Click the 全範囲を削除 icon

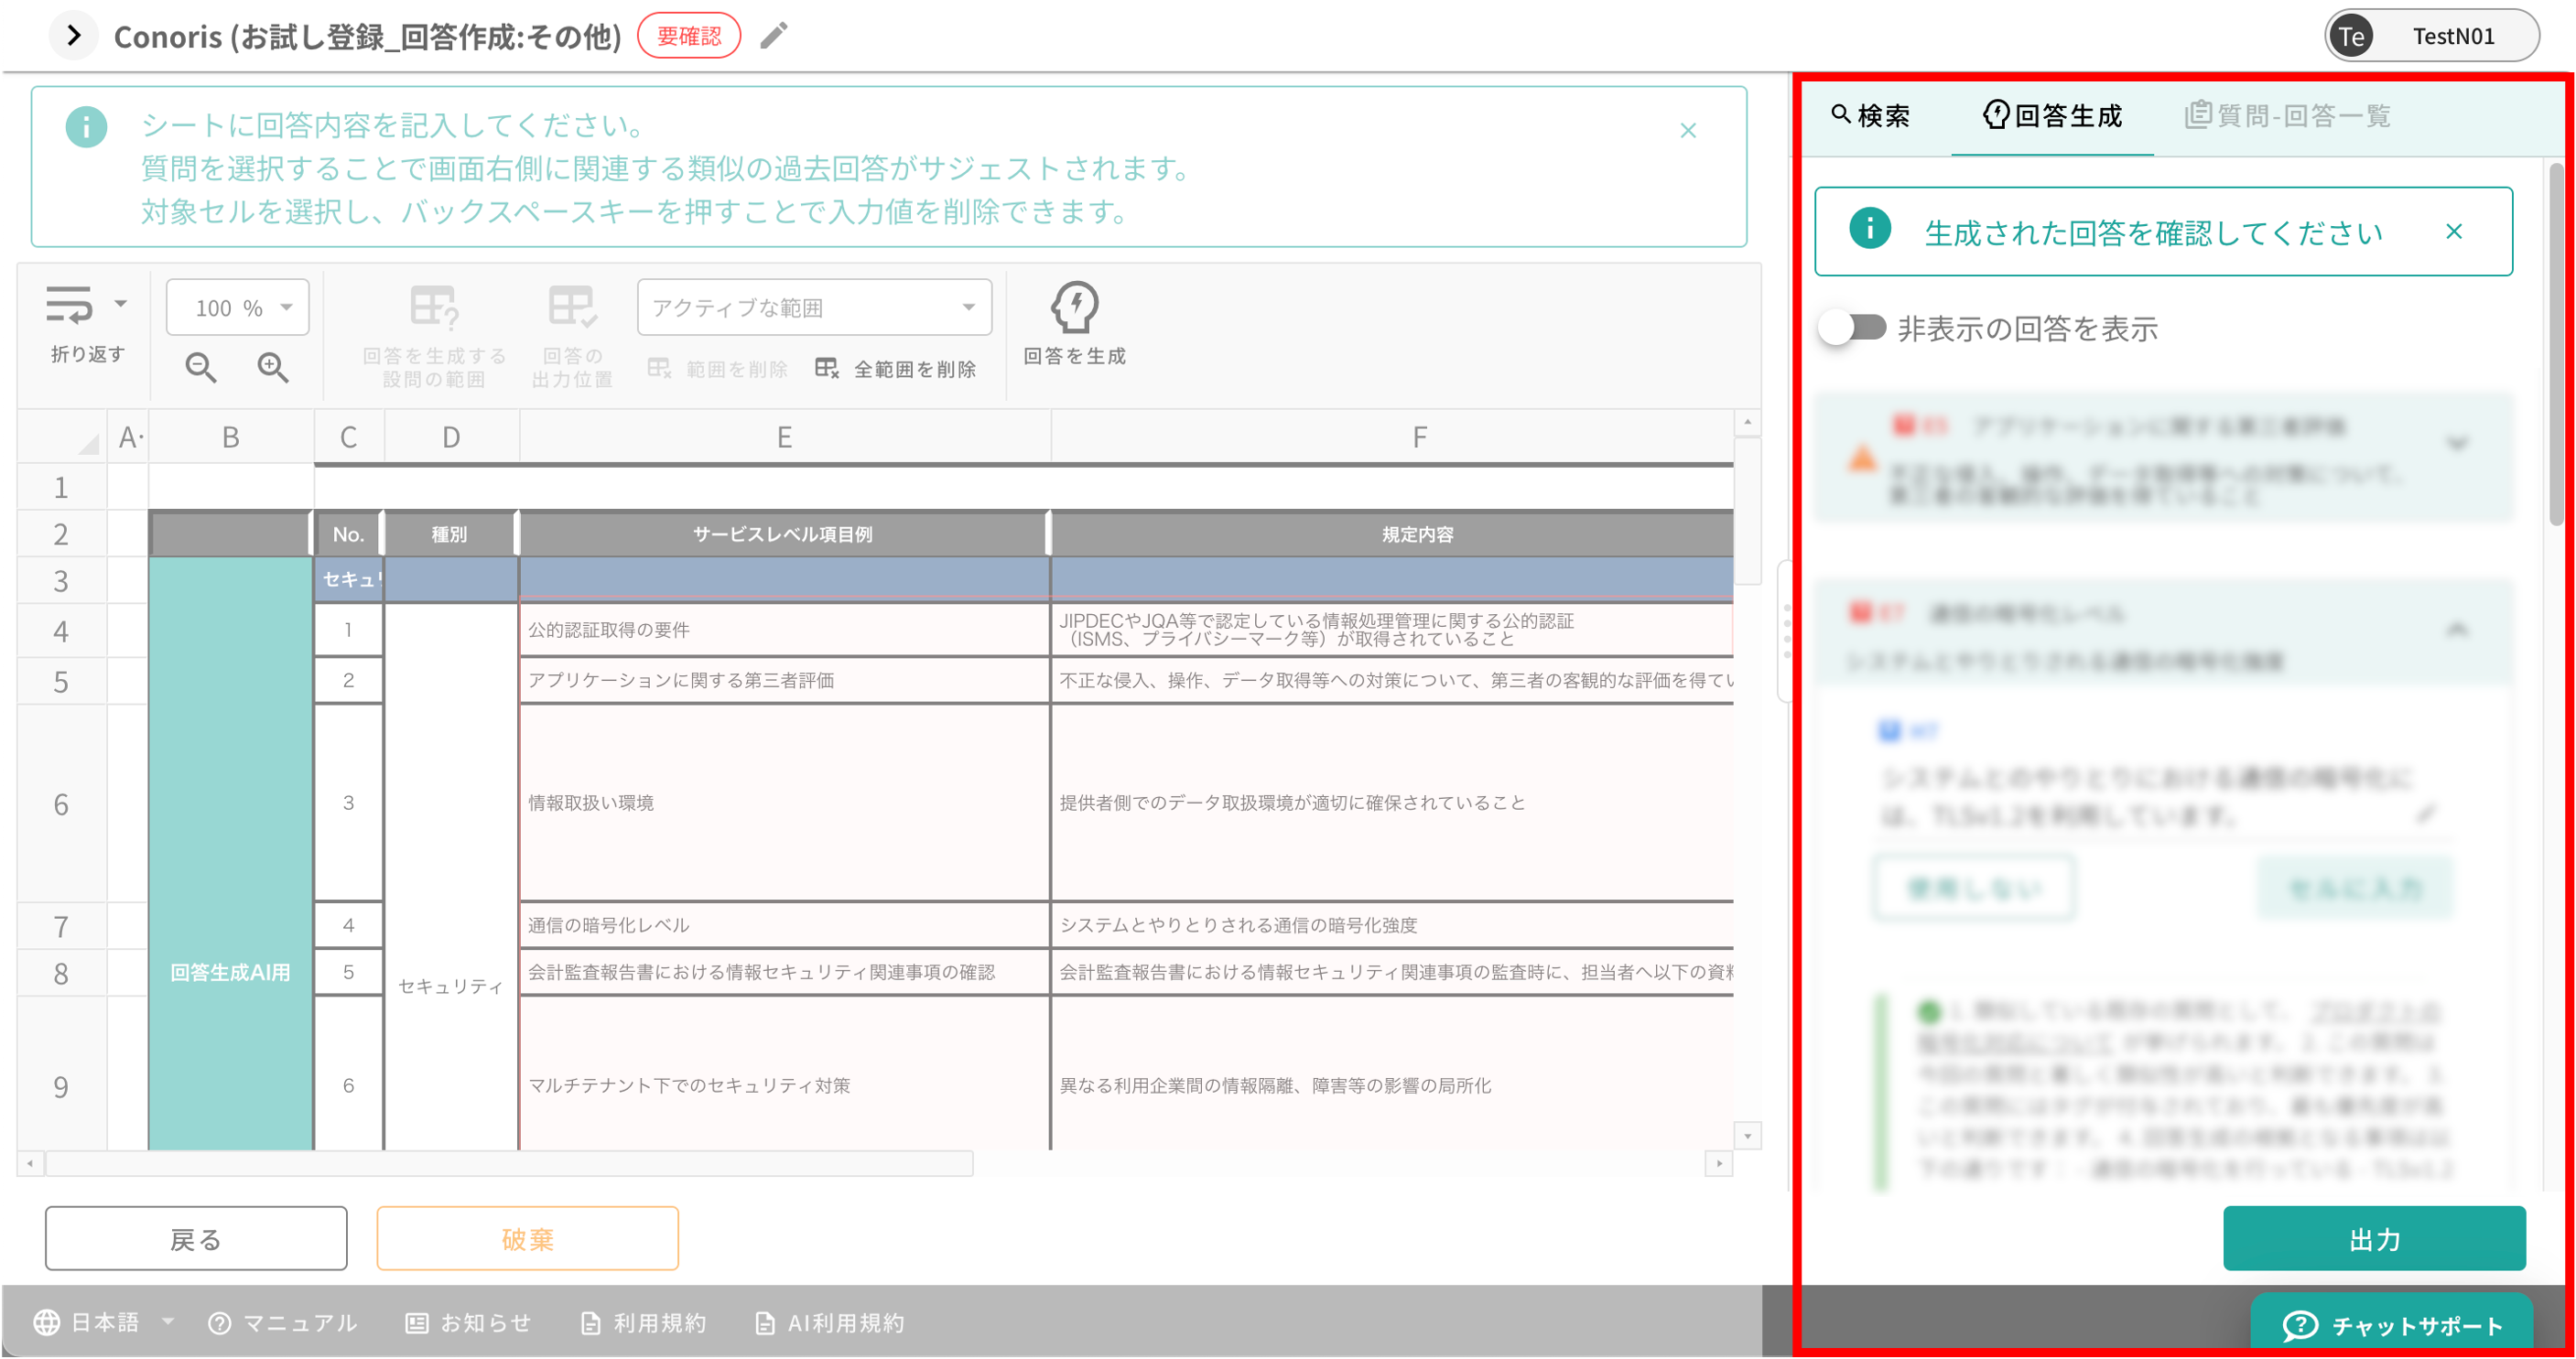(826, 368)
